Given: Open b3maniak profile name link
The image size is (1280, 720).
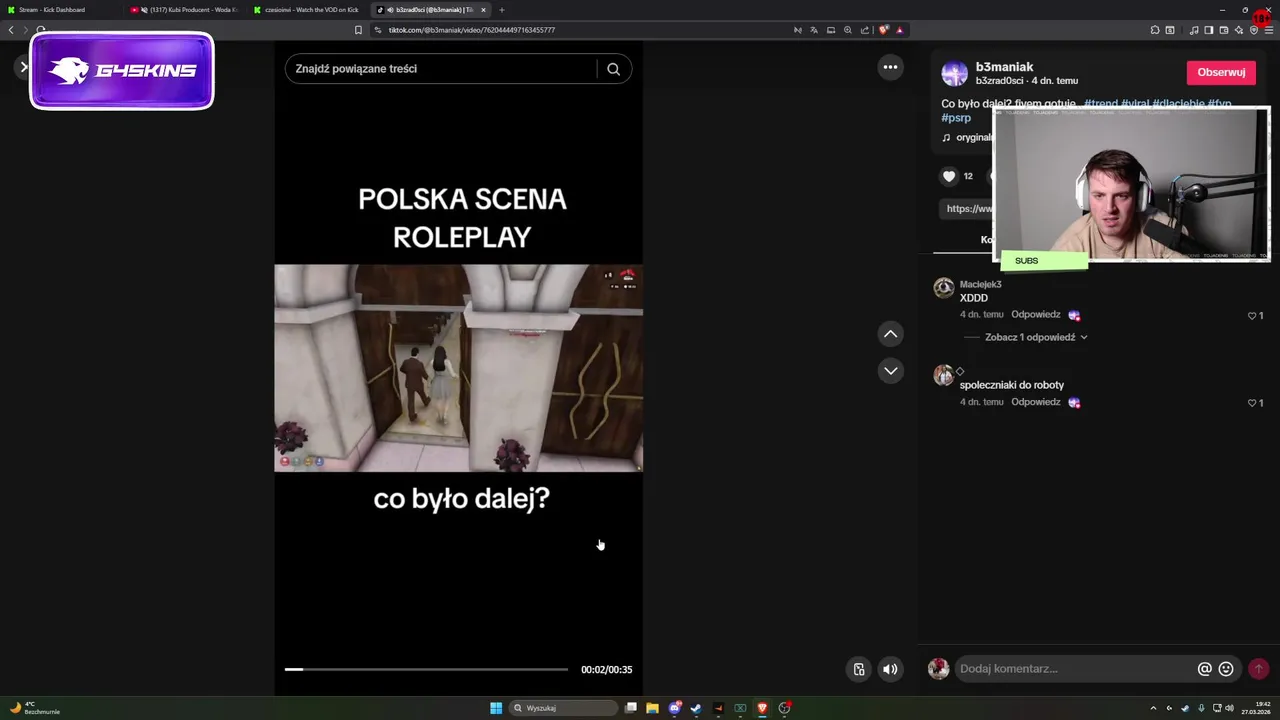Looking at the screenshot, I should tap(1004, 67).
